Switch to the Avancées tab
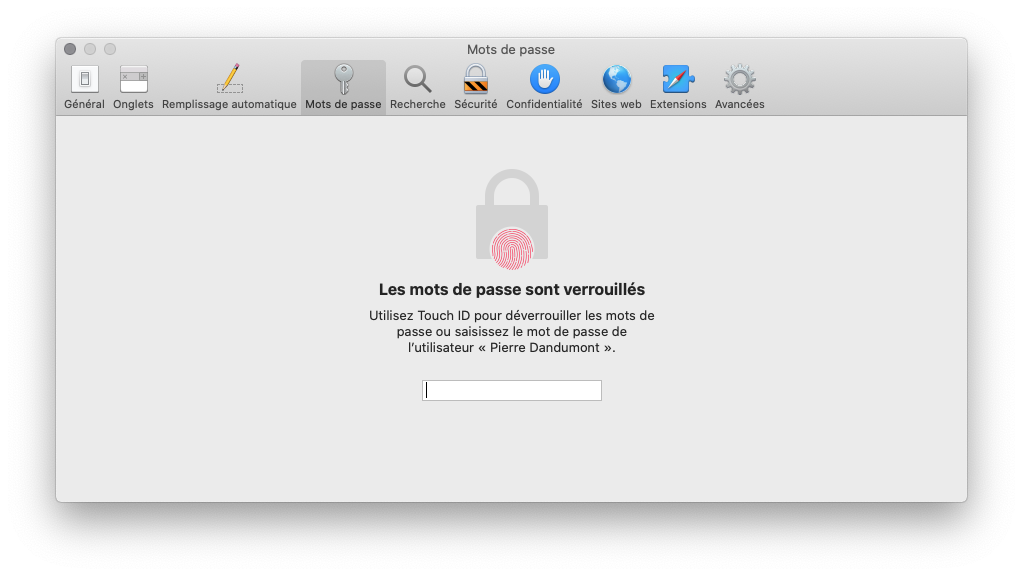 click(739, 87)
